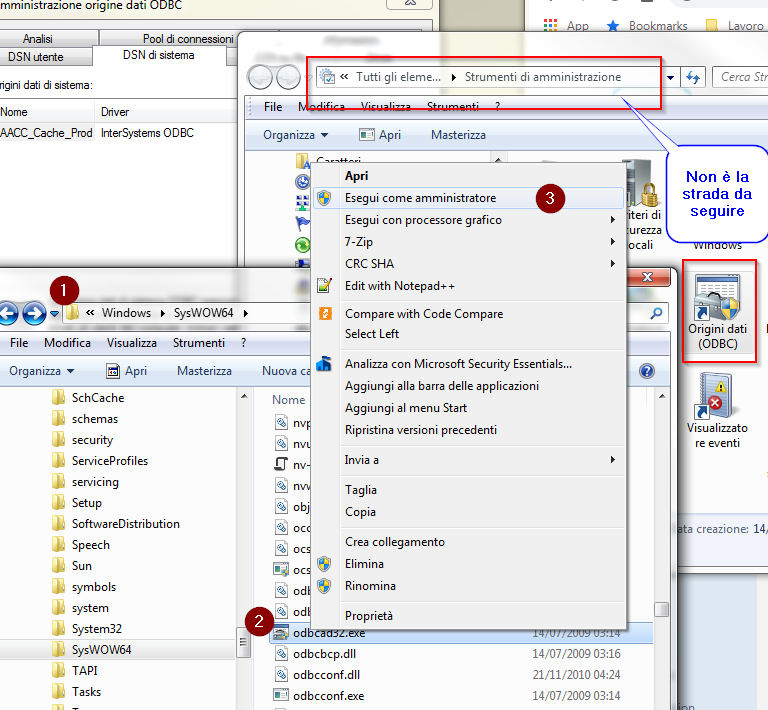Viewport: 768px width, 710px height.
Task: Expand the Invia a submenu
Action: pos(613,459)
